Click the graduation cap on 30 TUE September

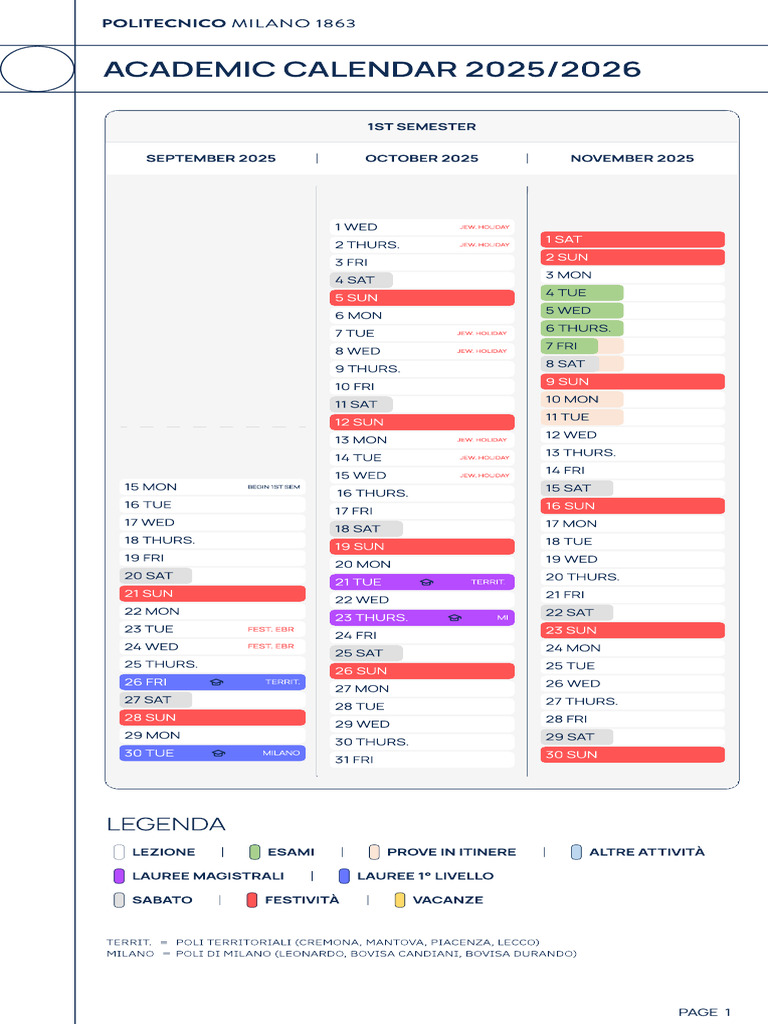(218, 753)
